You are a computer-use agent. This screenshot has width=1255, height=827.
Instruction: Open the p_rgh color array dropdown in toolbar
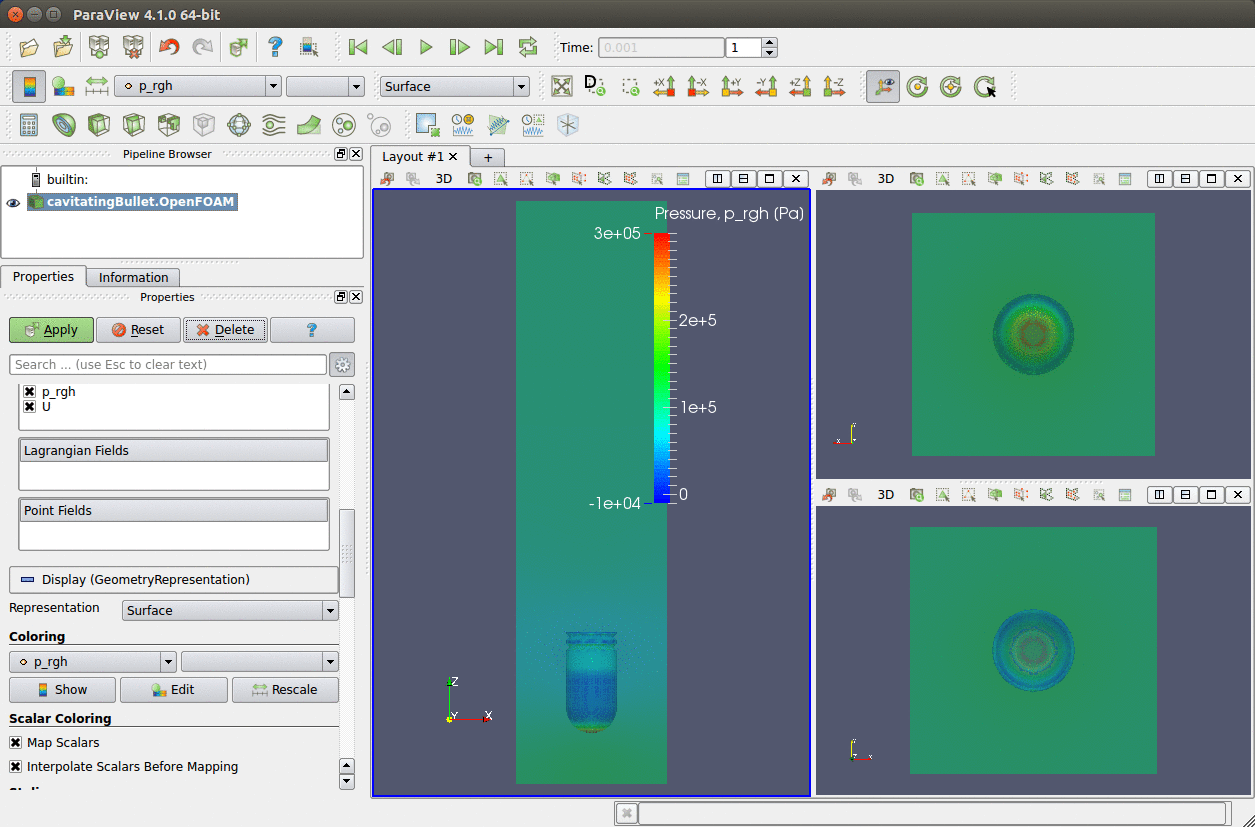[198, 86]
